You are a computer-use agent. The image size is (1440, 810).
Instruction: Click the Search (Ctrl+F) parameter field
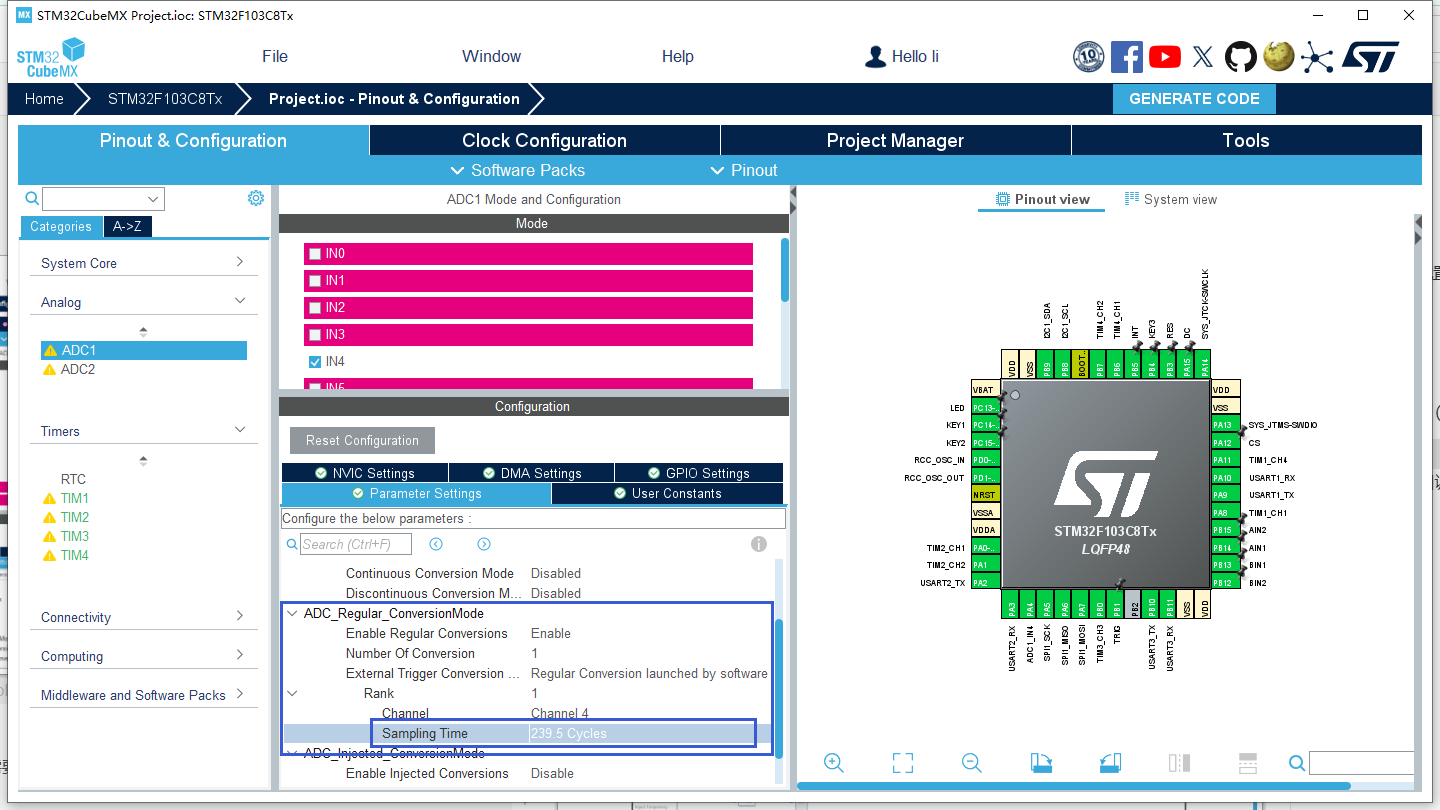(356, 544)
